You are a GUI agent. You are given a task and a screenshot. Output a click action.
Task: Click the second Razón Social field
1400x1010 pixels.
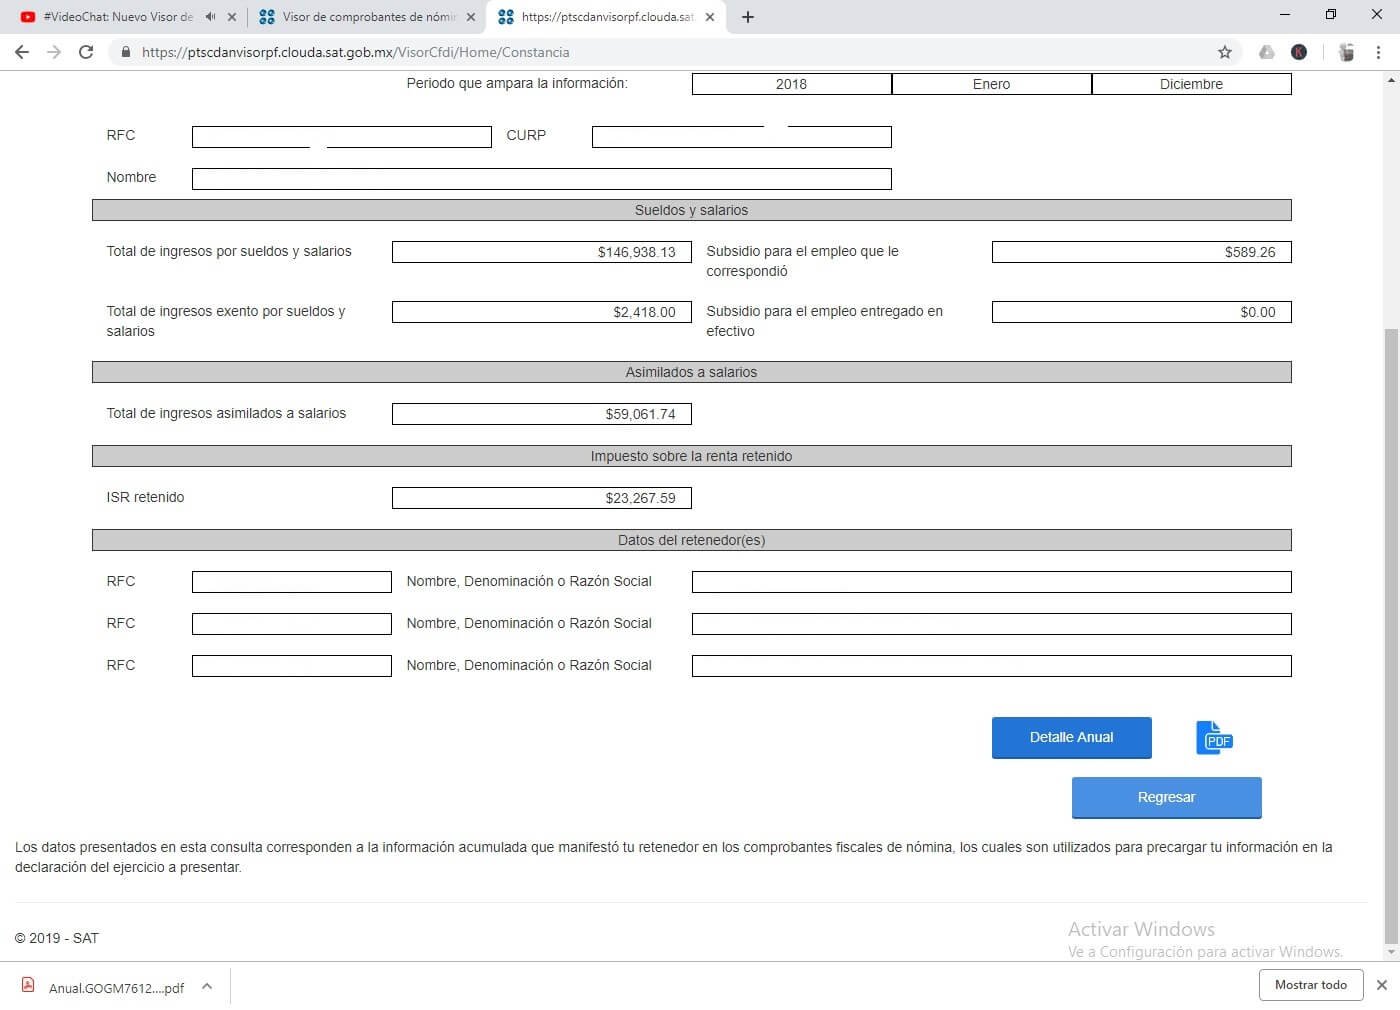pos(991,624)
